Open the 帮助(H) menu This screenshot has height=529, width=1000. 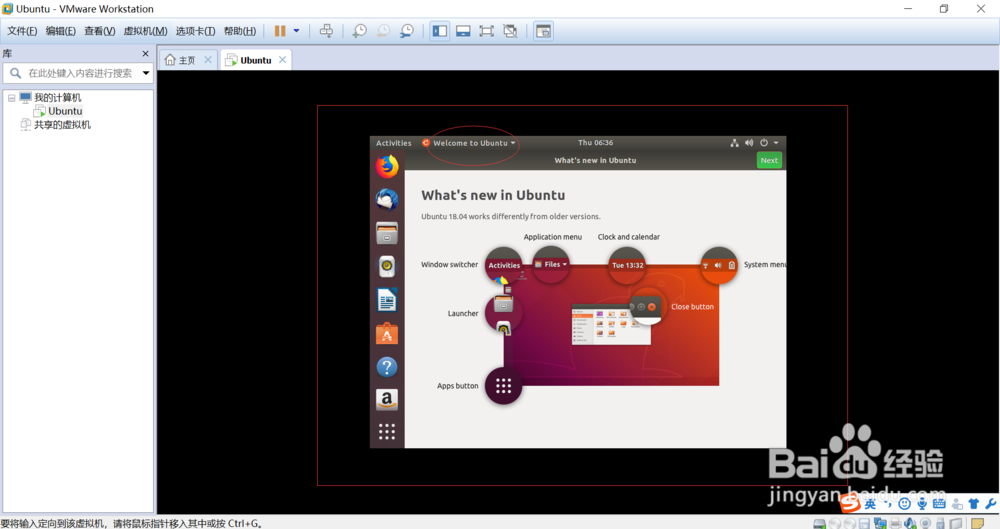(x=240, y=31)
